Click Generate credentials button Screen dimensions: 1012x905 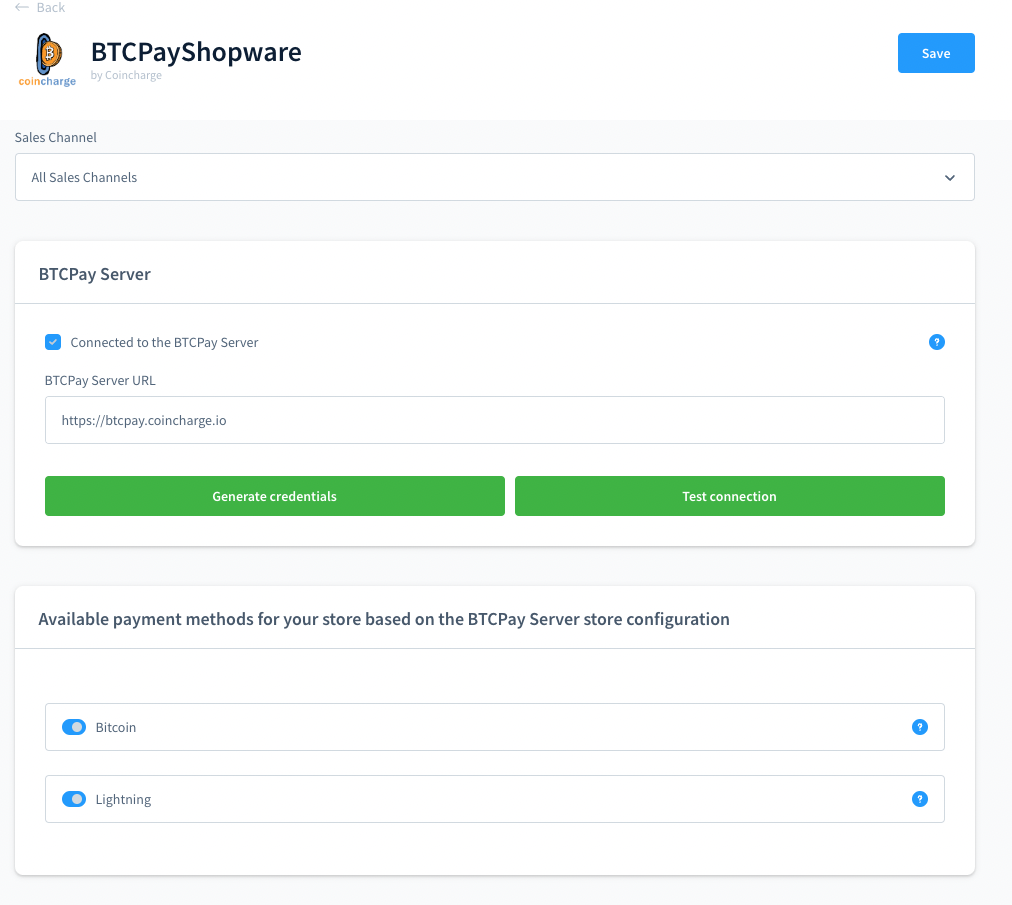(274, 496)
